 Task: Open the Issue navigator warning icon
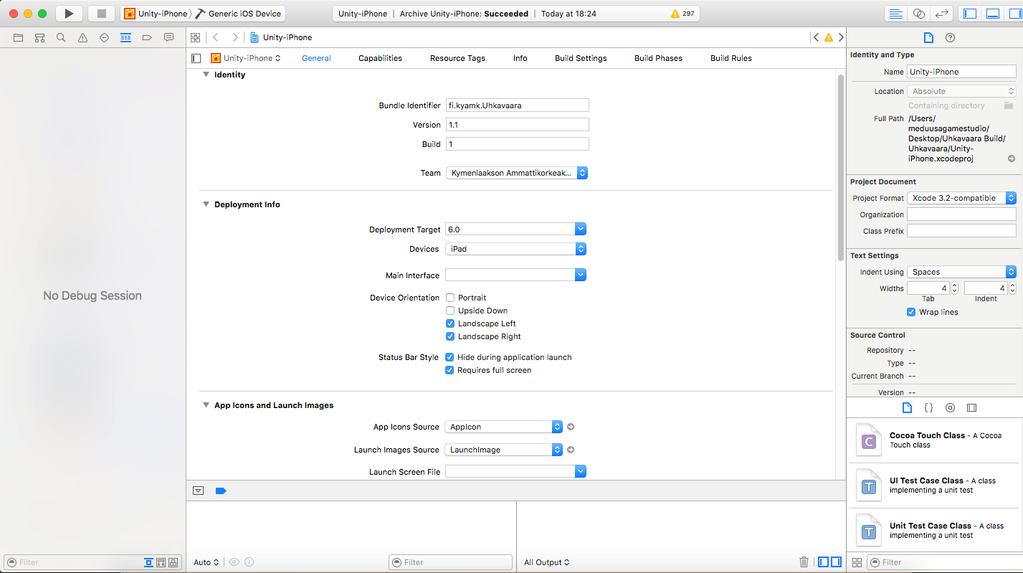pyautogui.click(x=82, y=38)
